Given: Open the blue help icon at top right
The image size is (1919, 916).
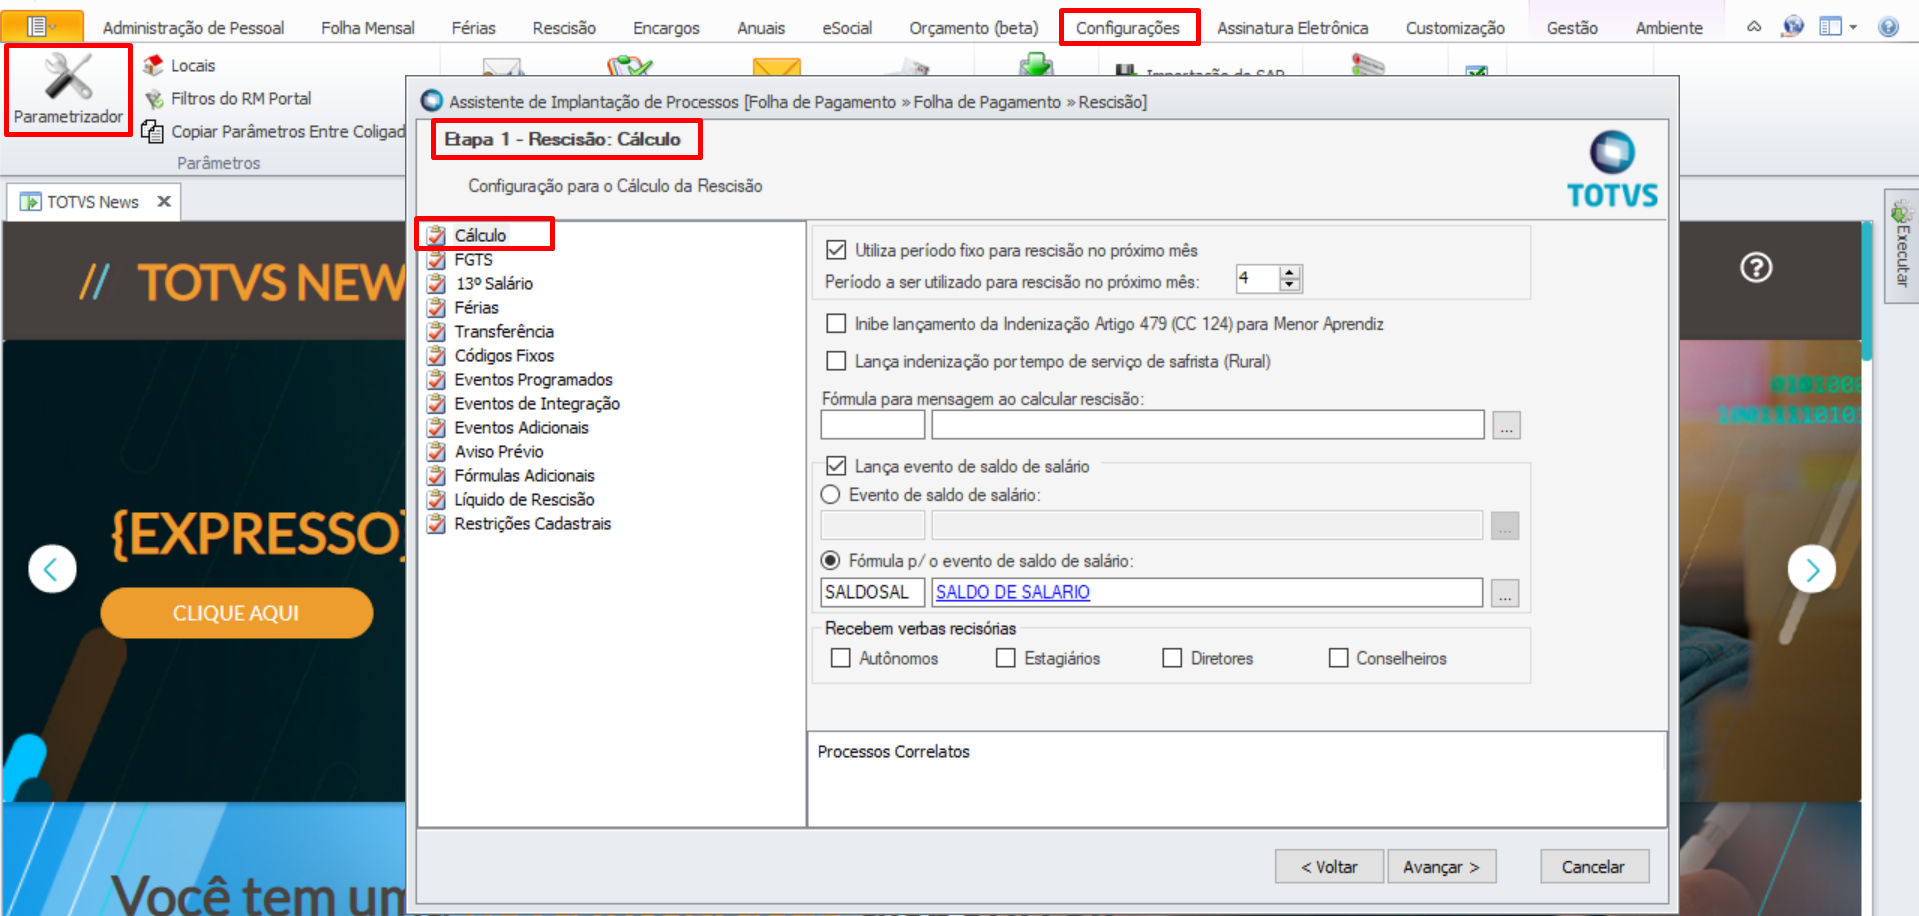Looking at the screenshot, I should point(1888,27).
